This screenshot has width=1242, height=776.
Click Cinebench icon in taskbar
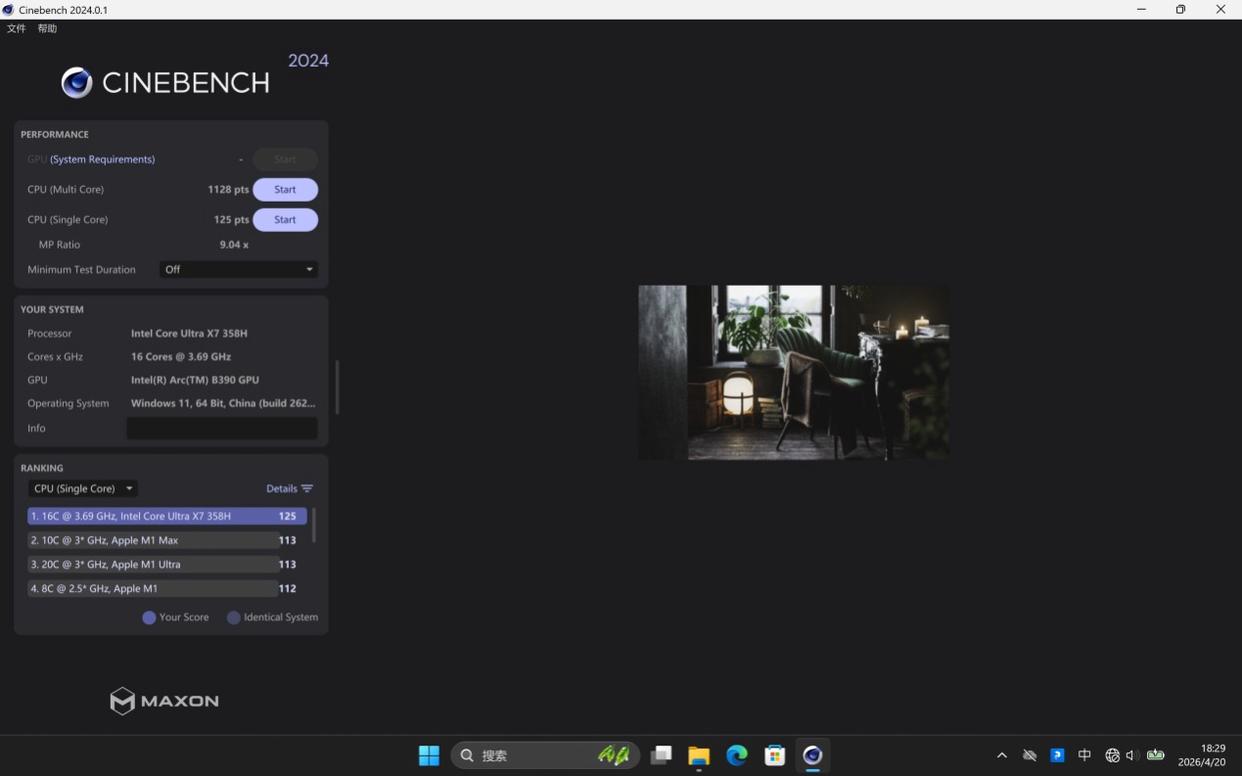point(813,755)
